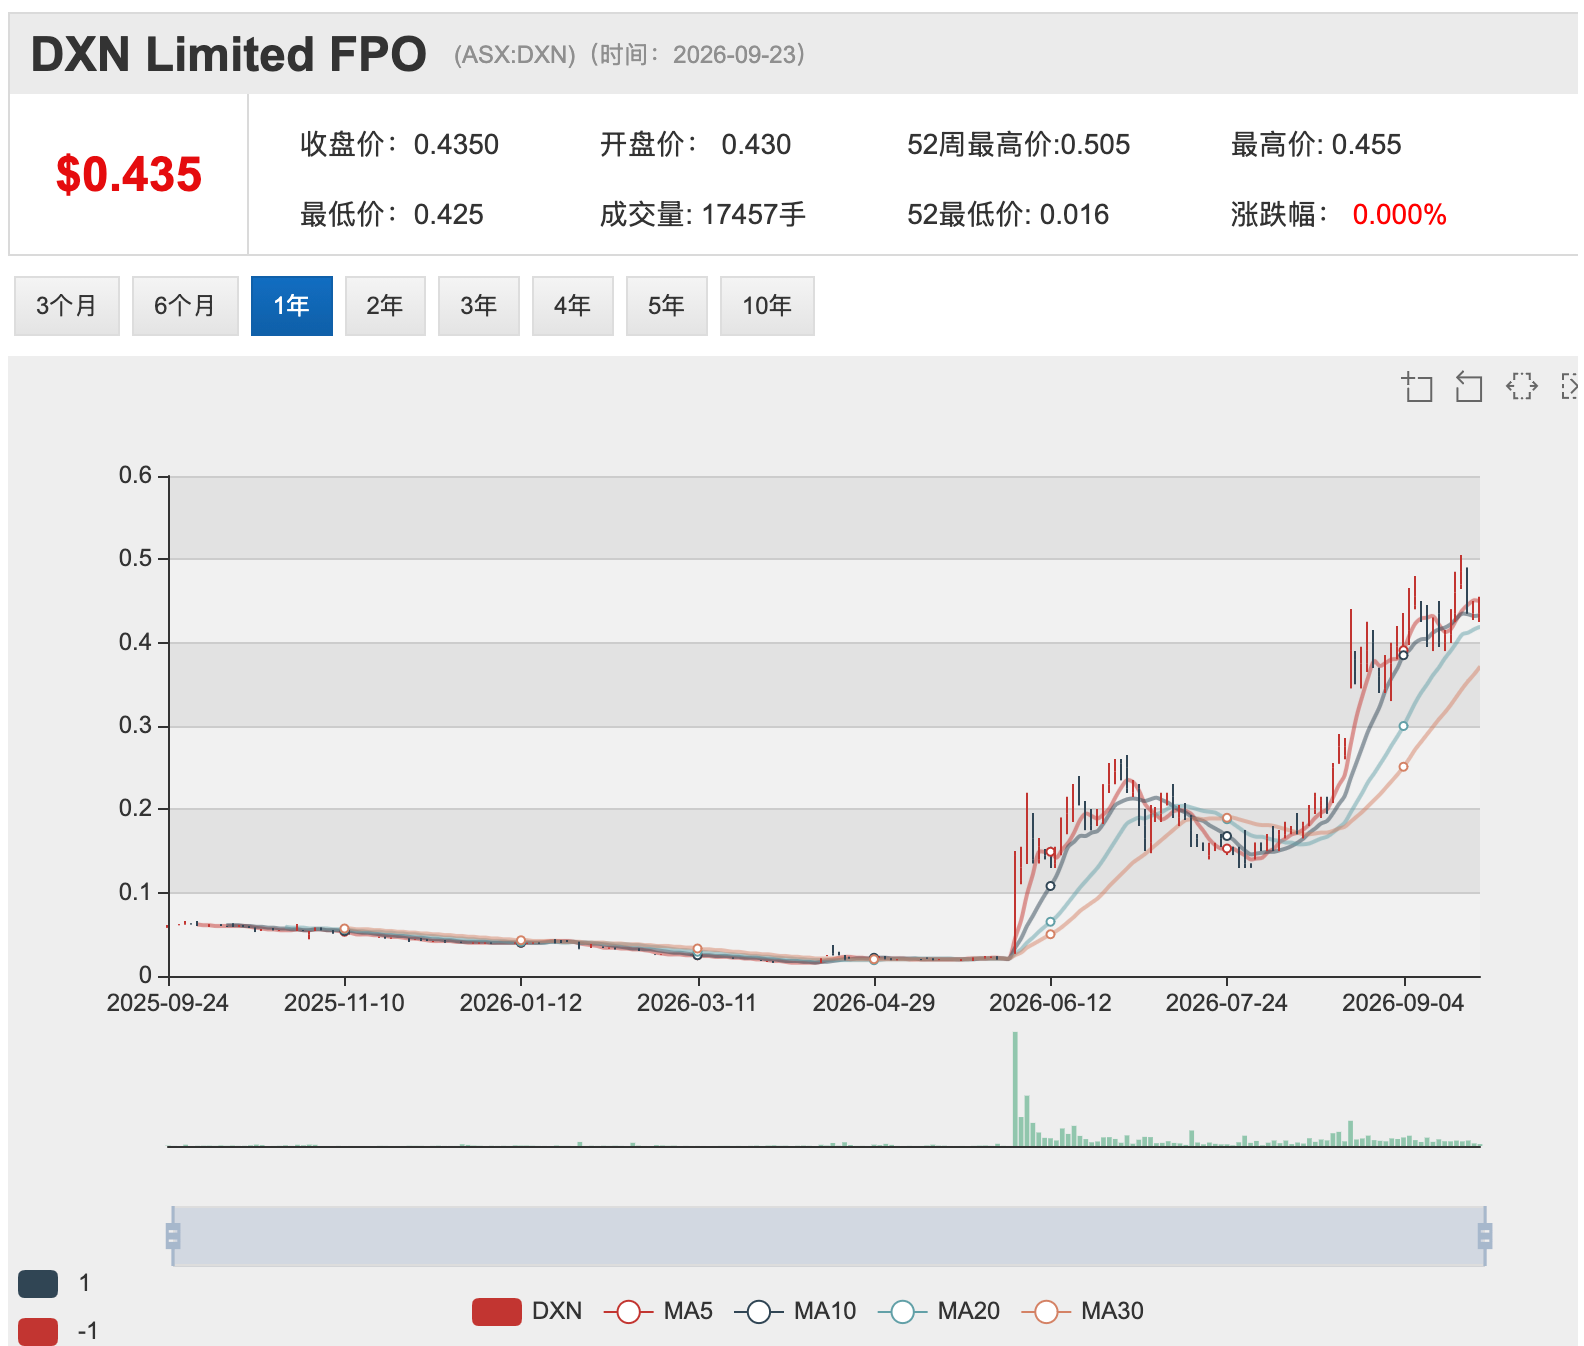Activate the area zoom tool icon
This screenshot has width=1584, height=1346.
coord(1417,386)
